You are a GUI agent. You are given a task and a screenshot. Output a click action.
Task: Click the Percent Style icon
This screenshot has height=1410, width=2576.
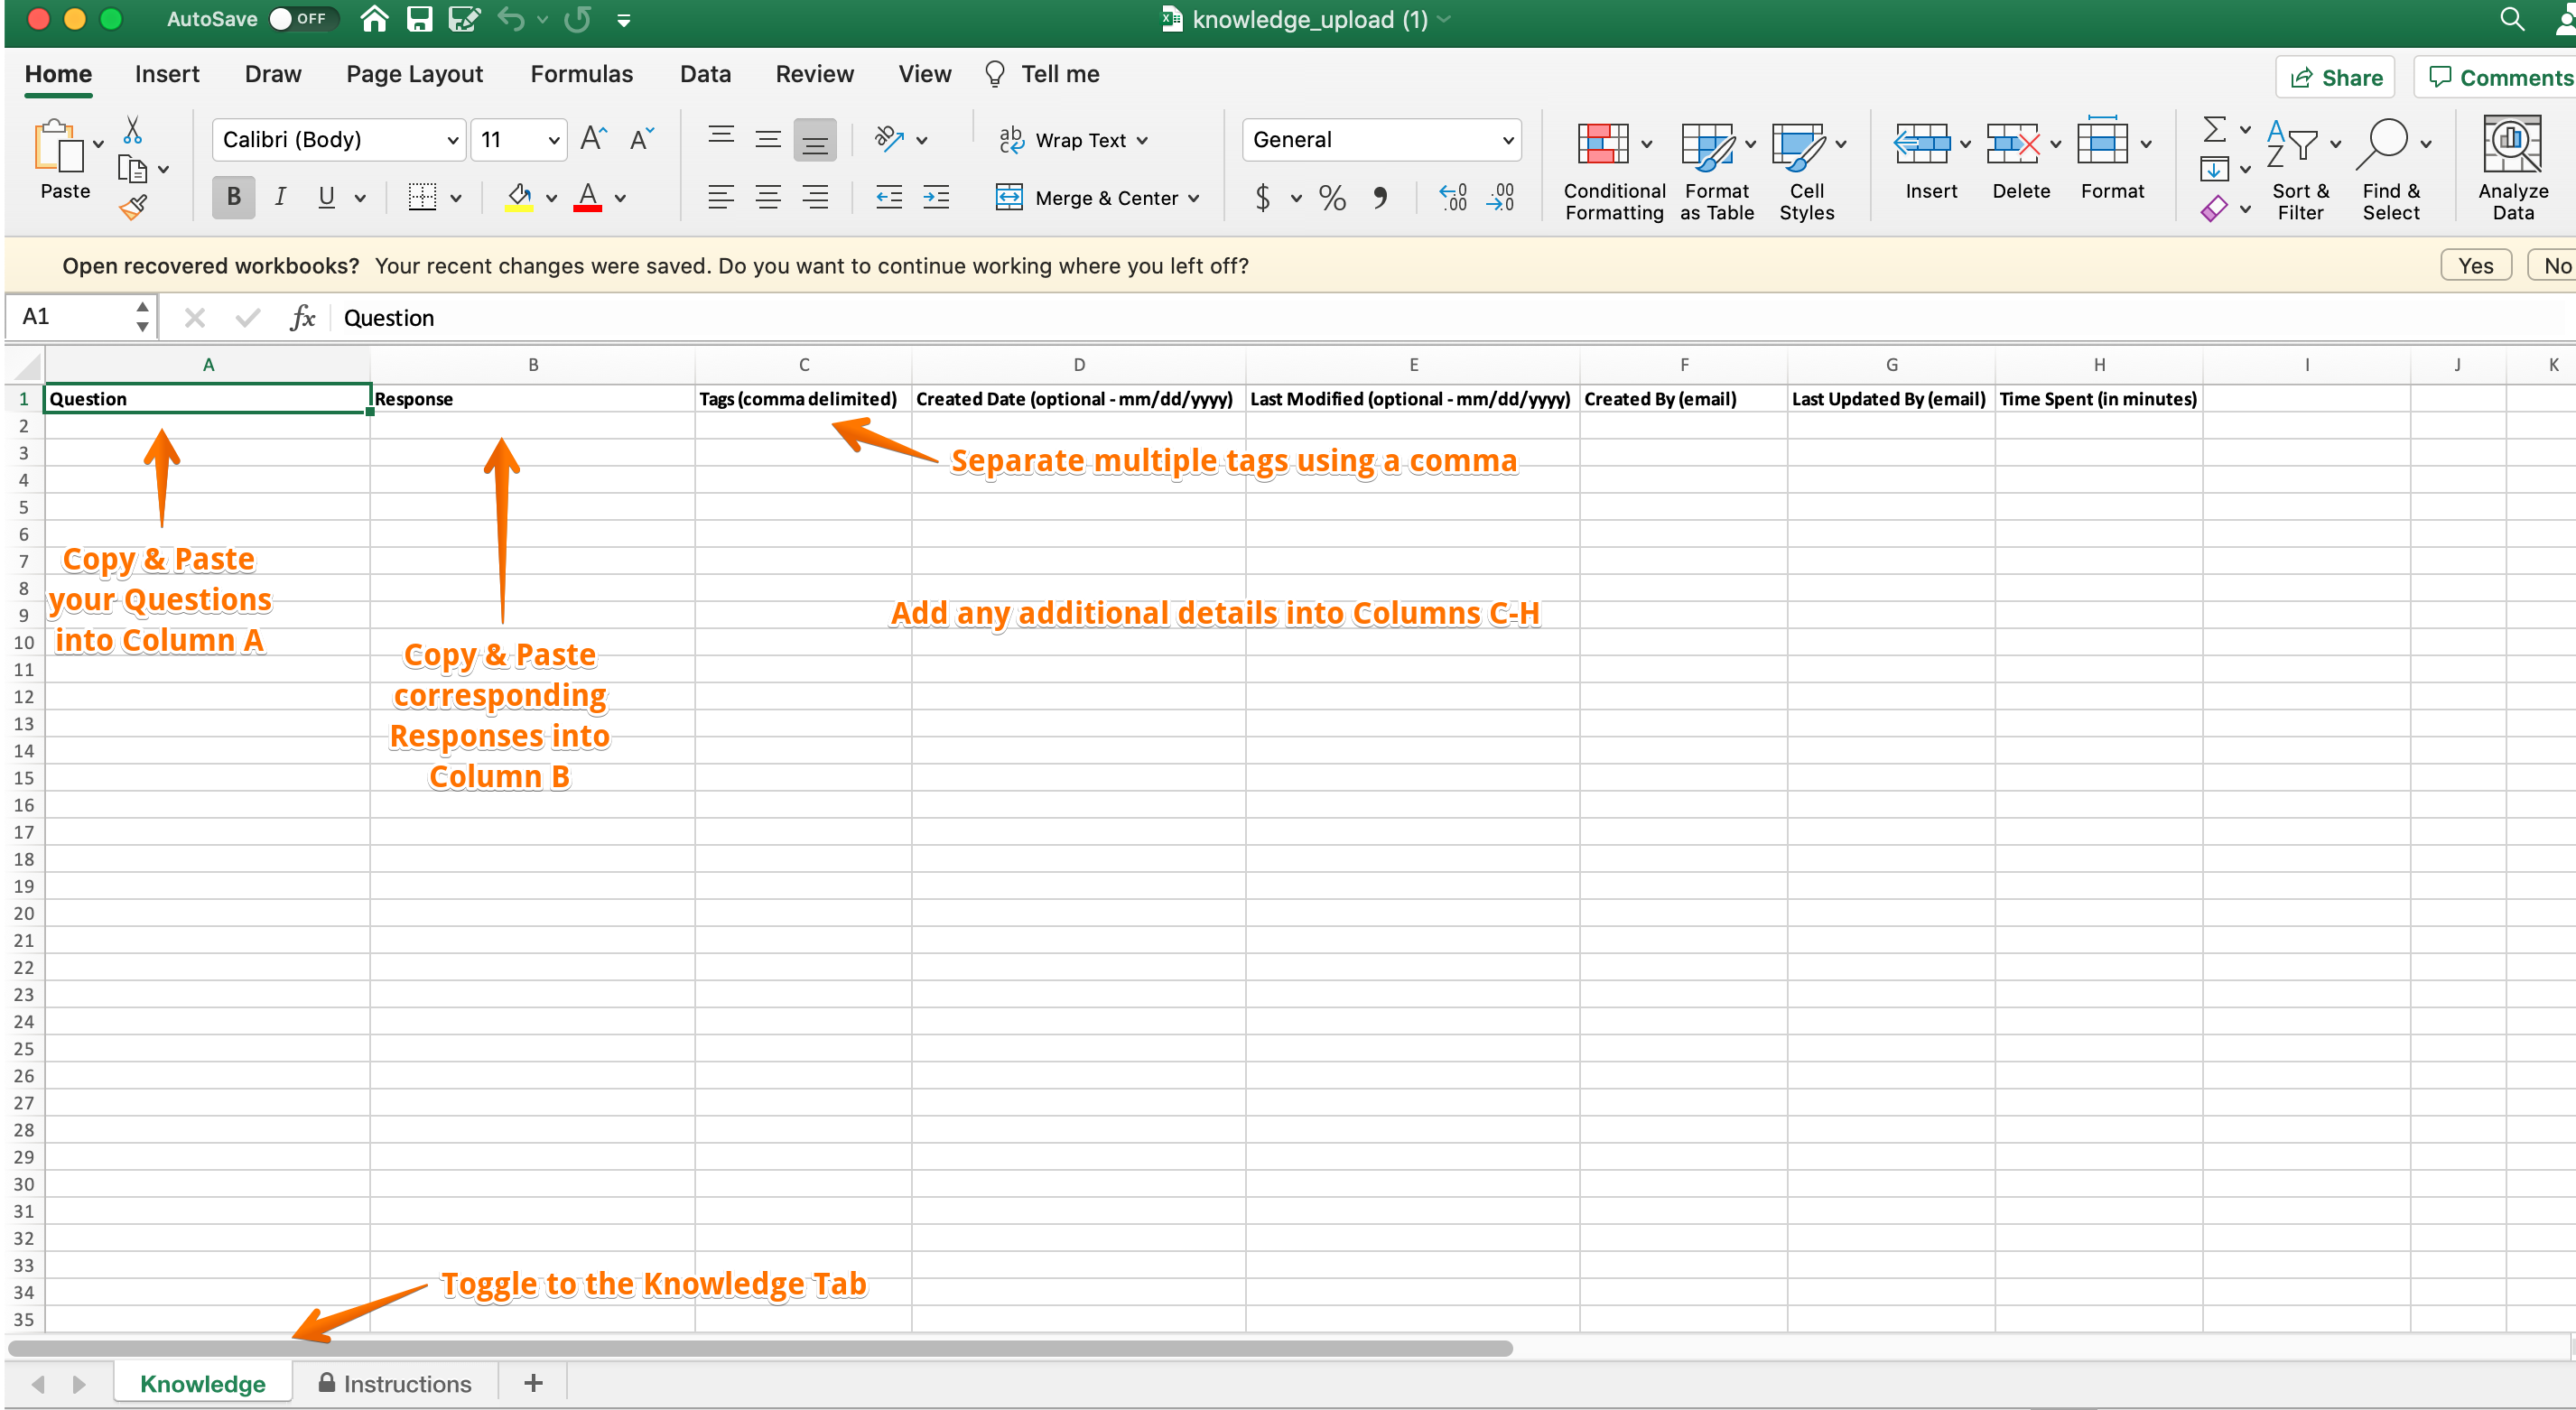tap(1331, 198)
